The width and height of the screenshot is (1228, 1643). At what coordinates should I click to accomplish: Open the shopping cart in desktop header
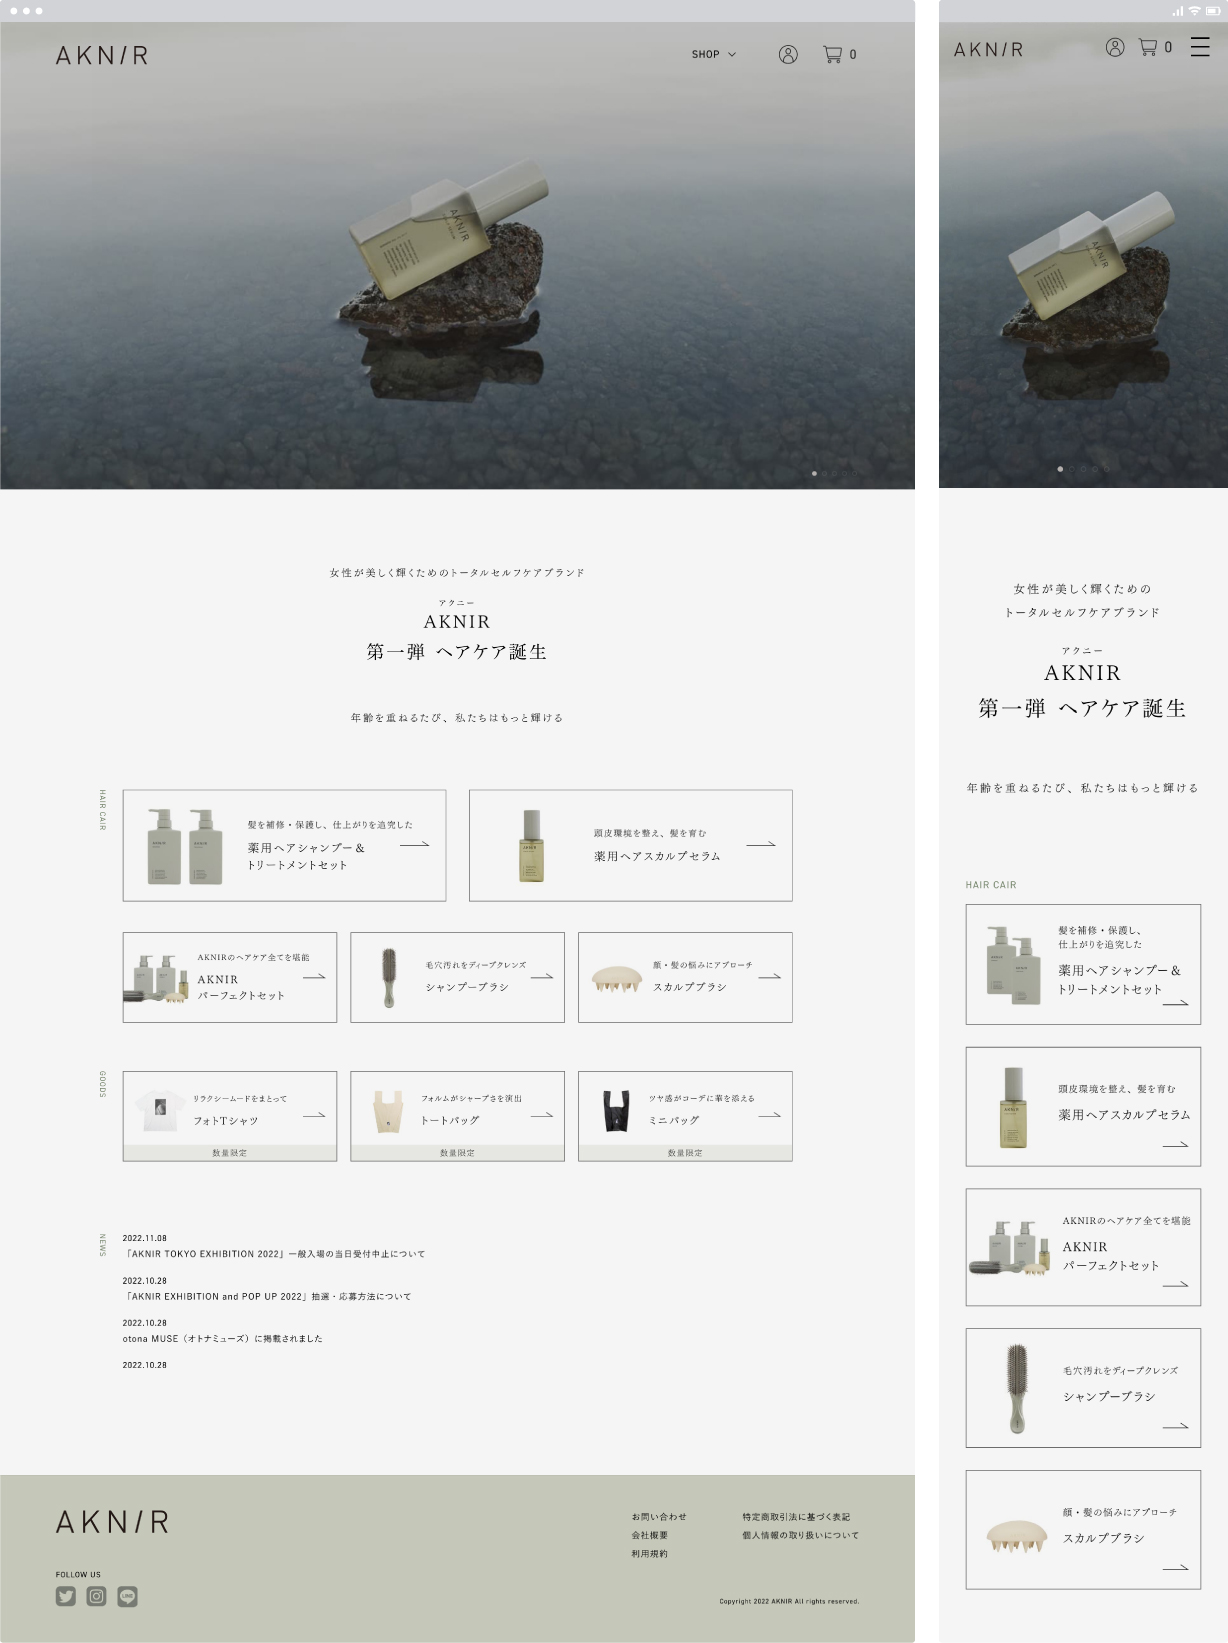pos(839,54)
